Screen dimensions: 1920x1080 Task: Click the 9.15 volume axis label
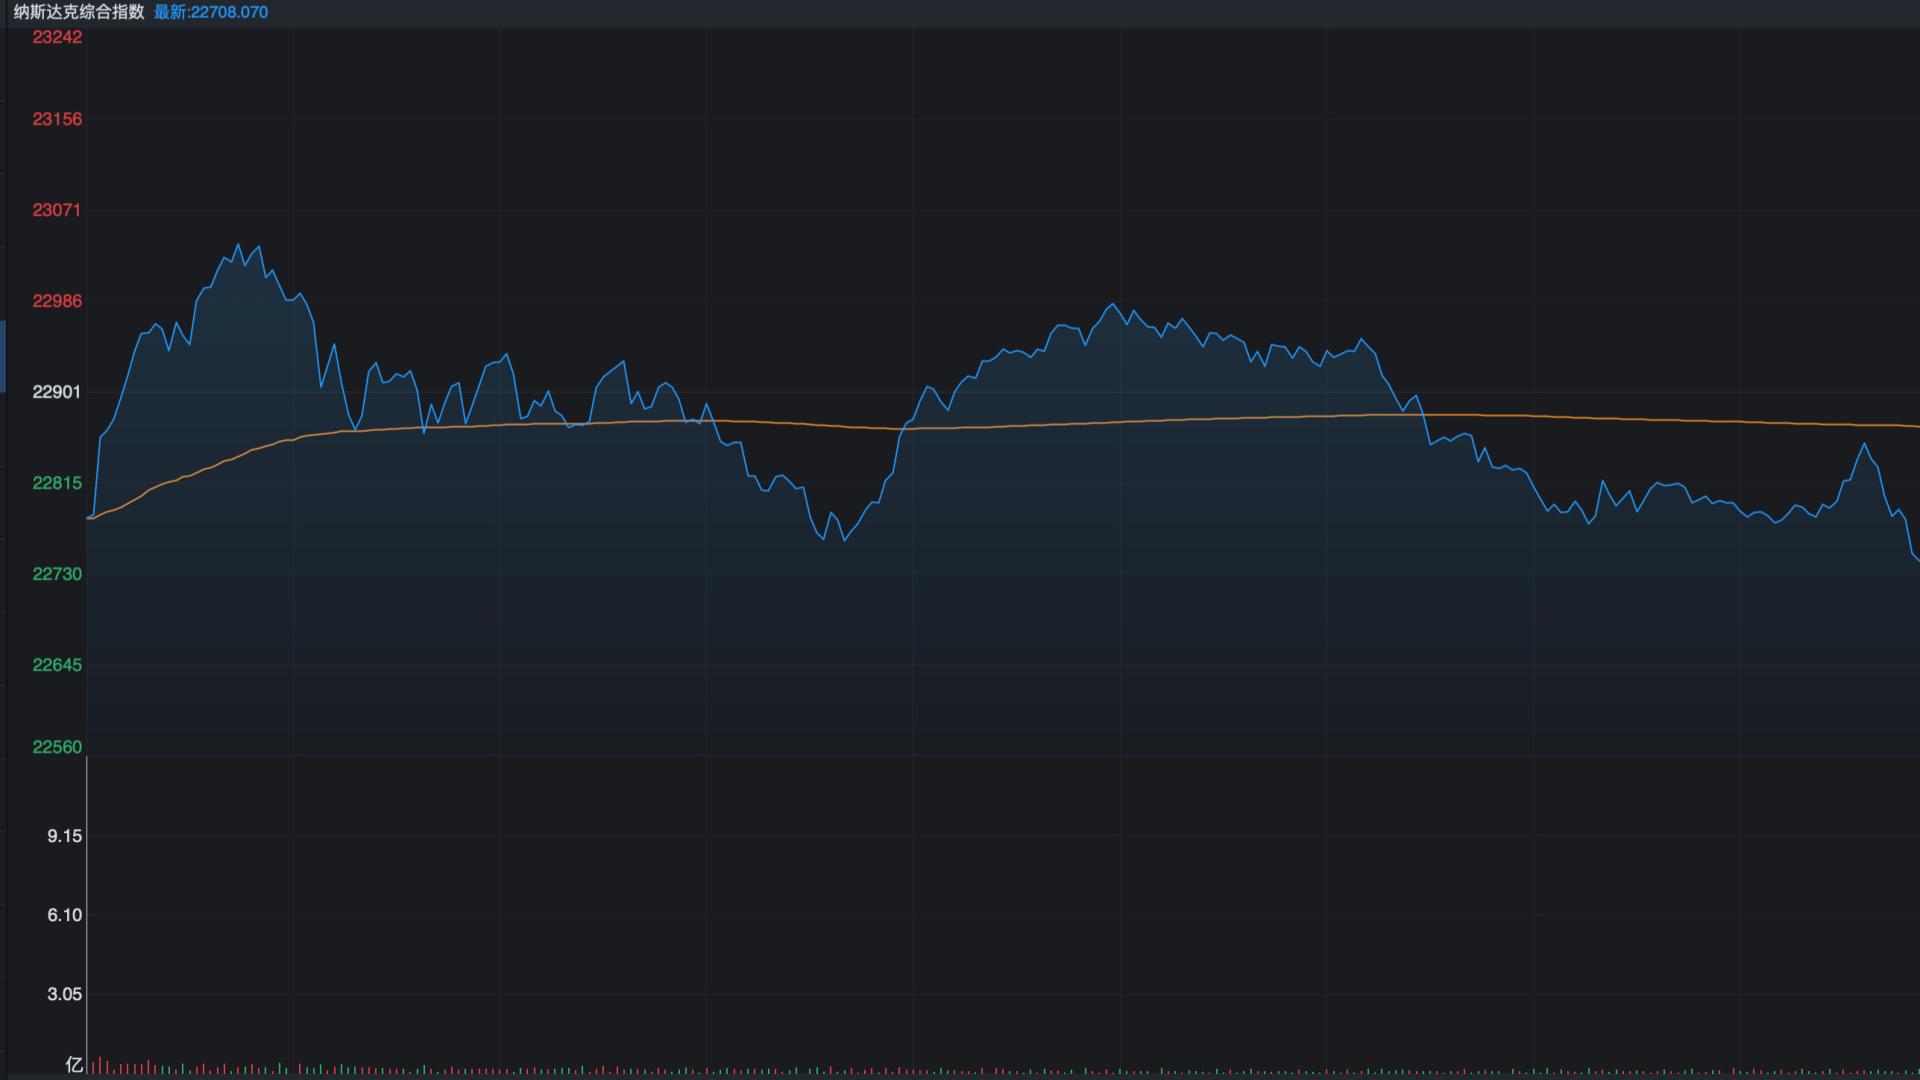point(64,836)
